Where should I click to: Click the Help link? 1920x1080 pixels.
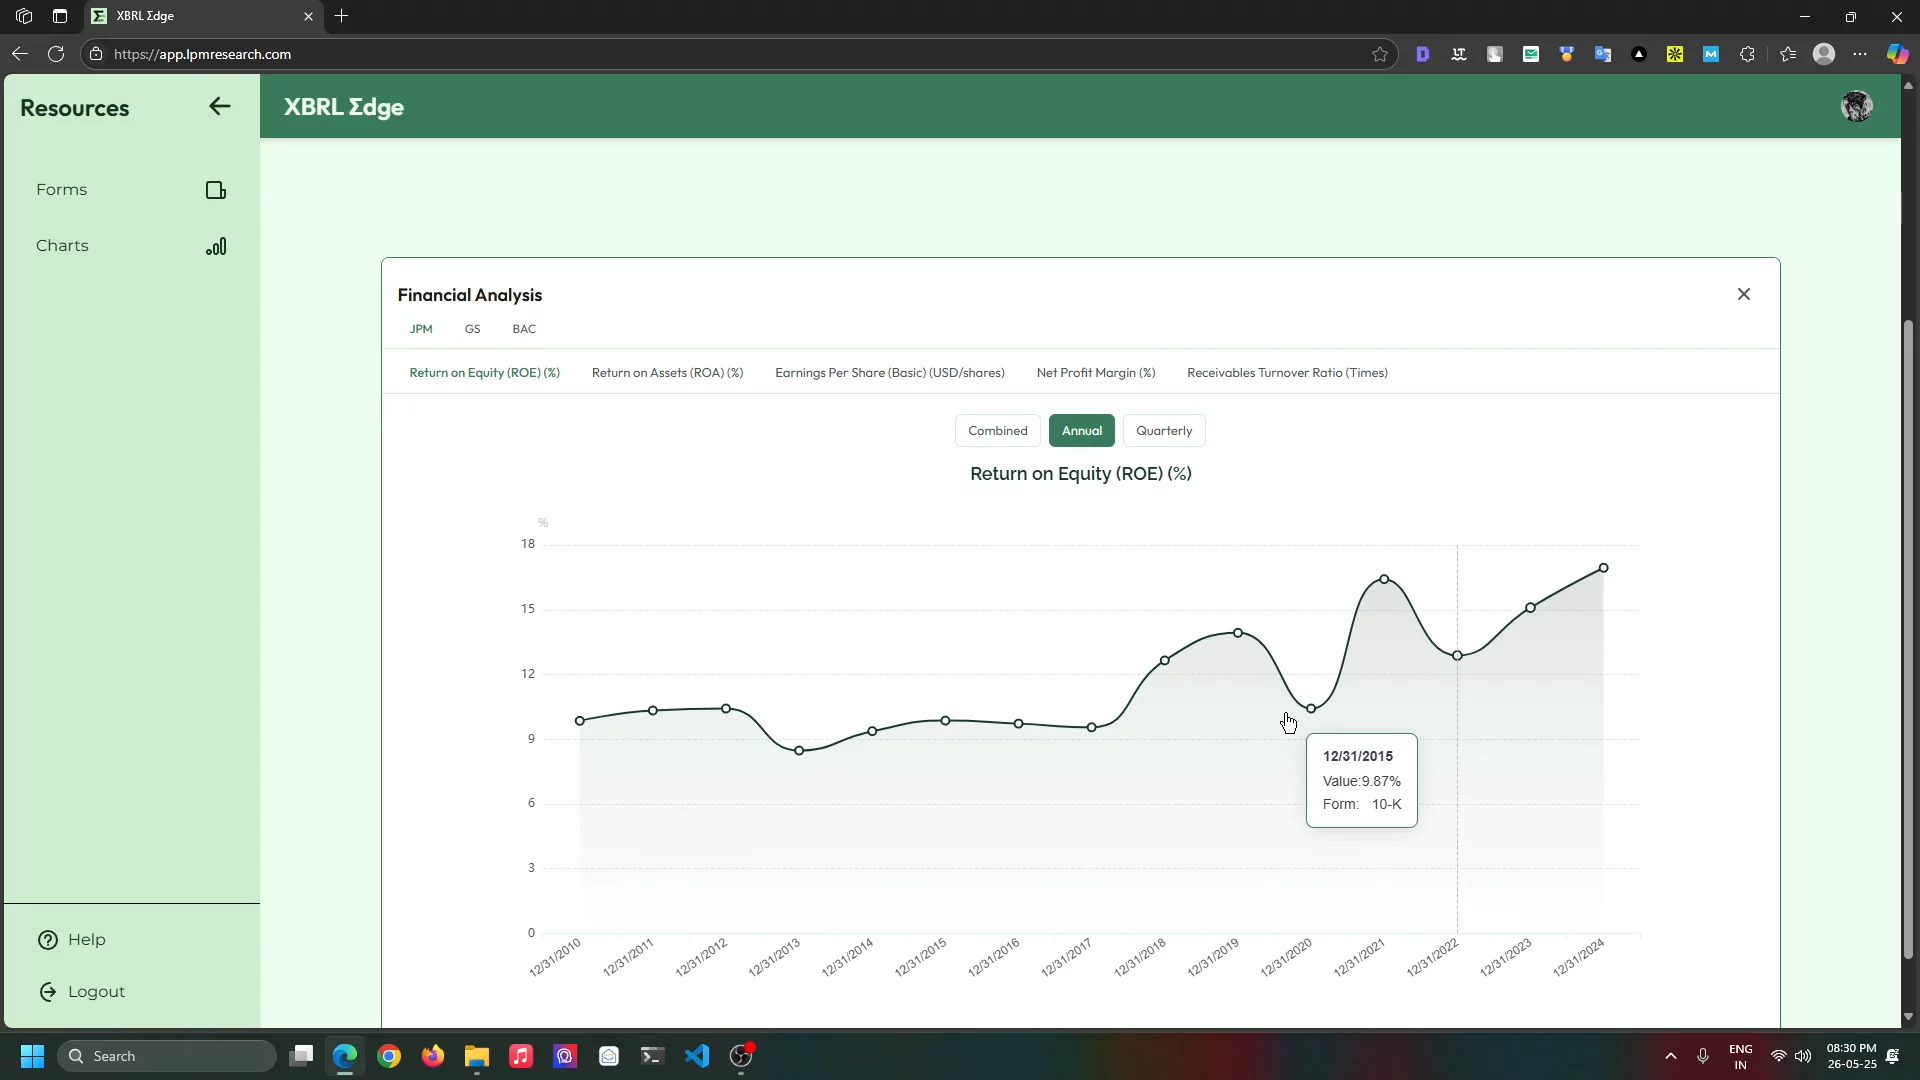click(x=87, y=940)
